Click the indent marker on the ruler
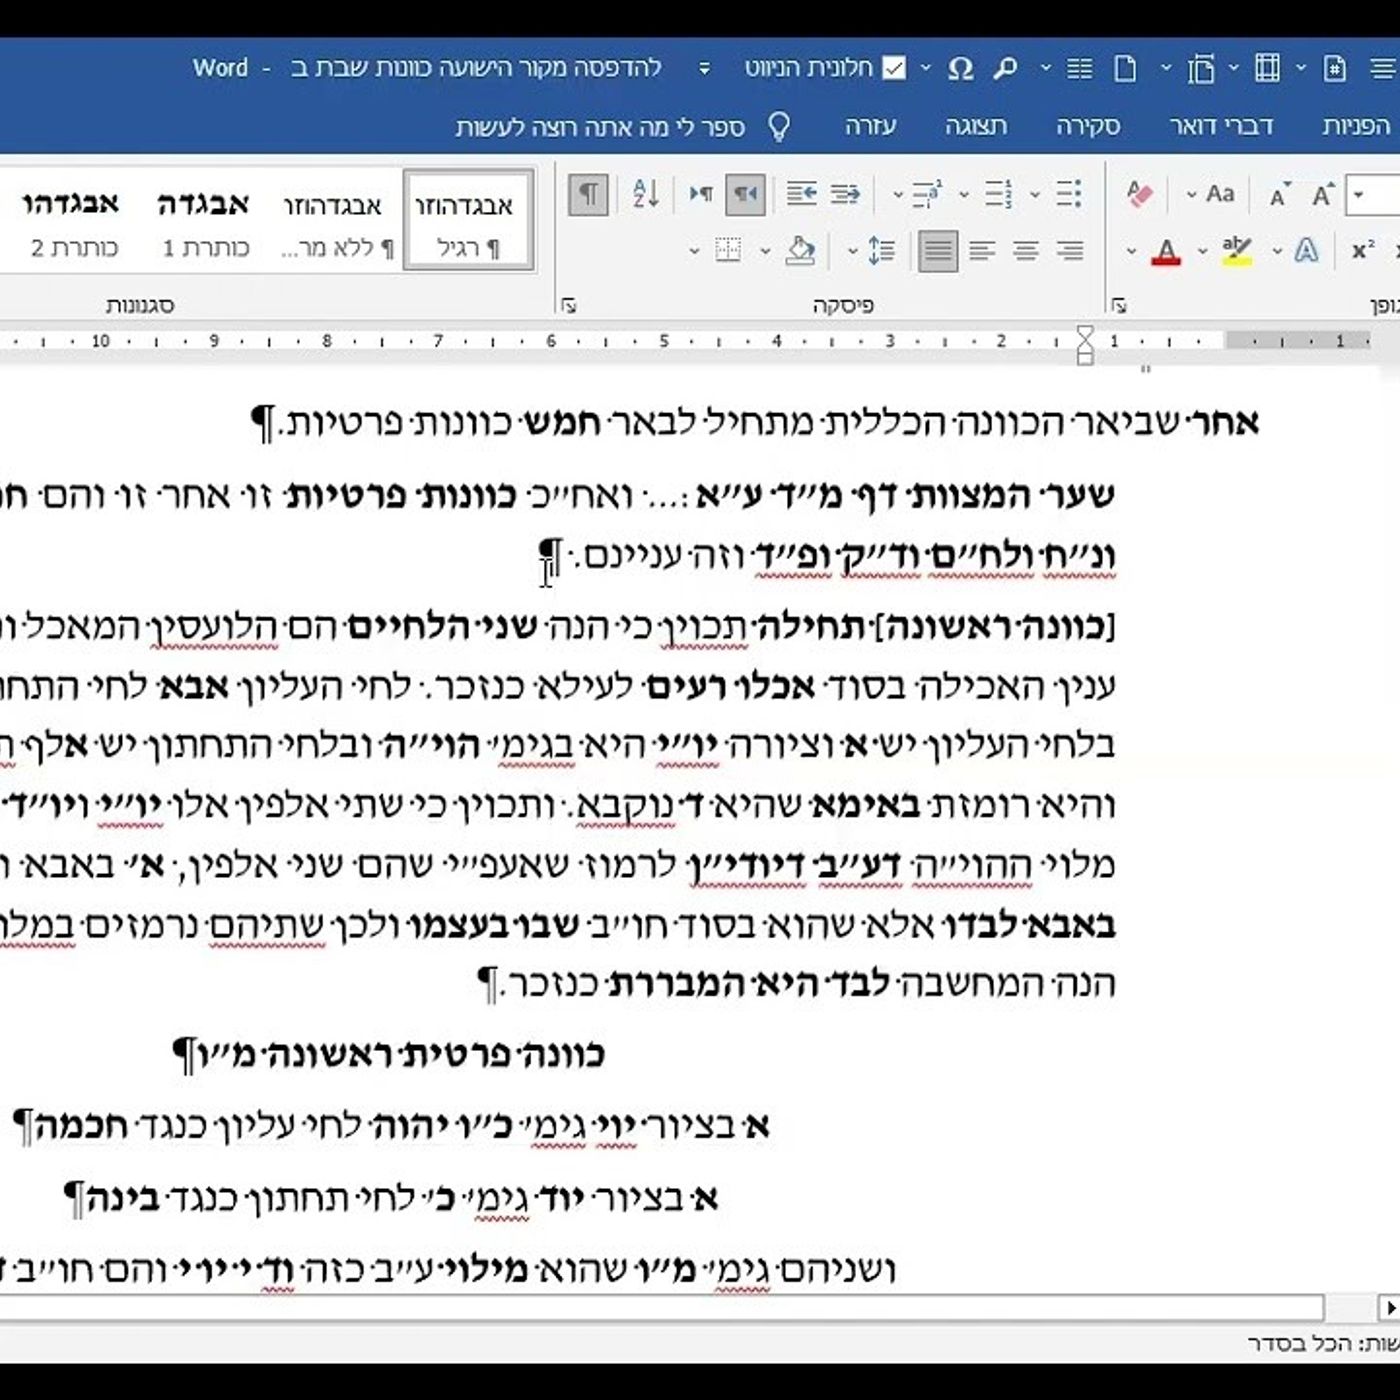The width and height of the screenshot is (1400, 1400). 1085,343
